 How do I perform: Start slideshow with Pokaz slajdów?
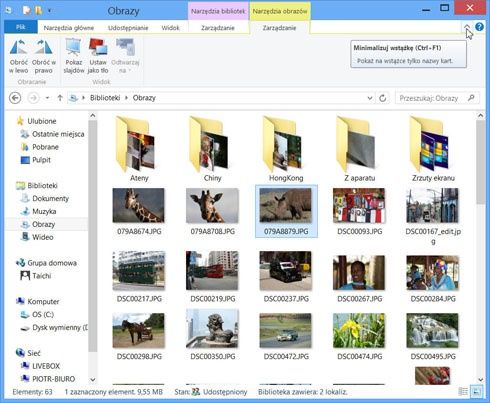click(x=74, y=56)
